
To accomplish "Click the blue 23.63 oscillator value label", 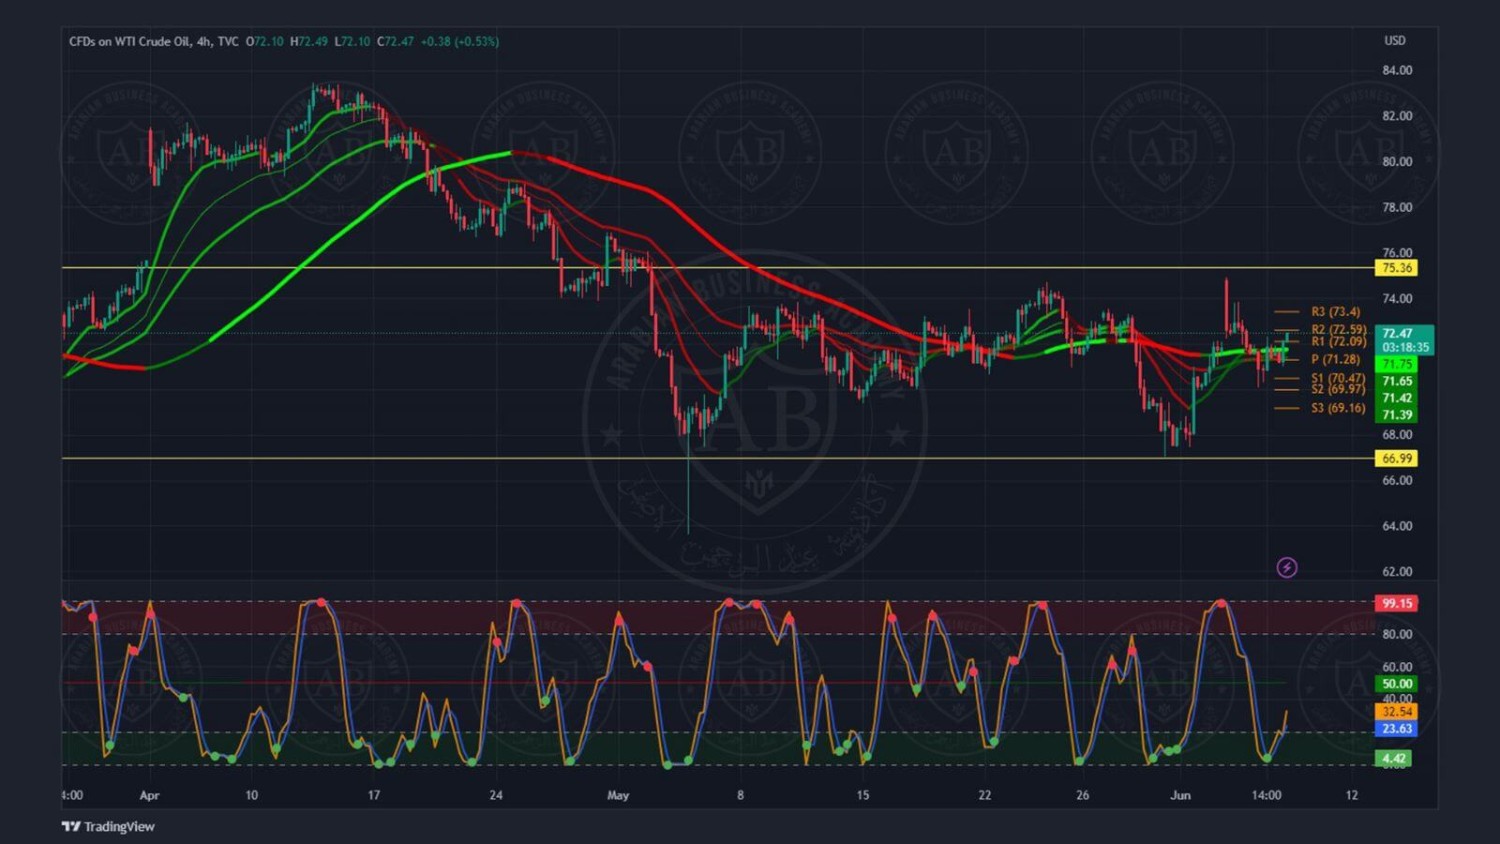I will [1397, 729].
